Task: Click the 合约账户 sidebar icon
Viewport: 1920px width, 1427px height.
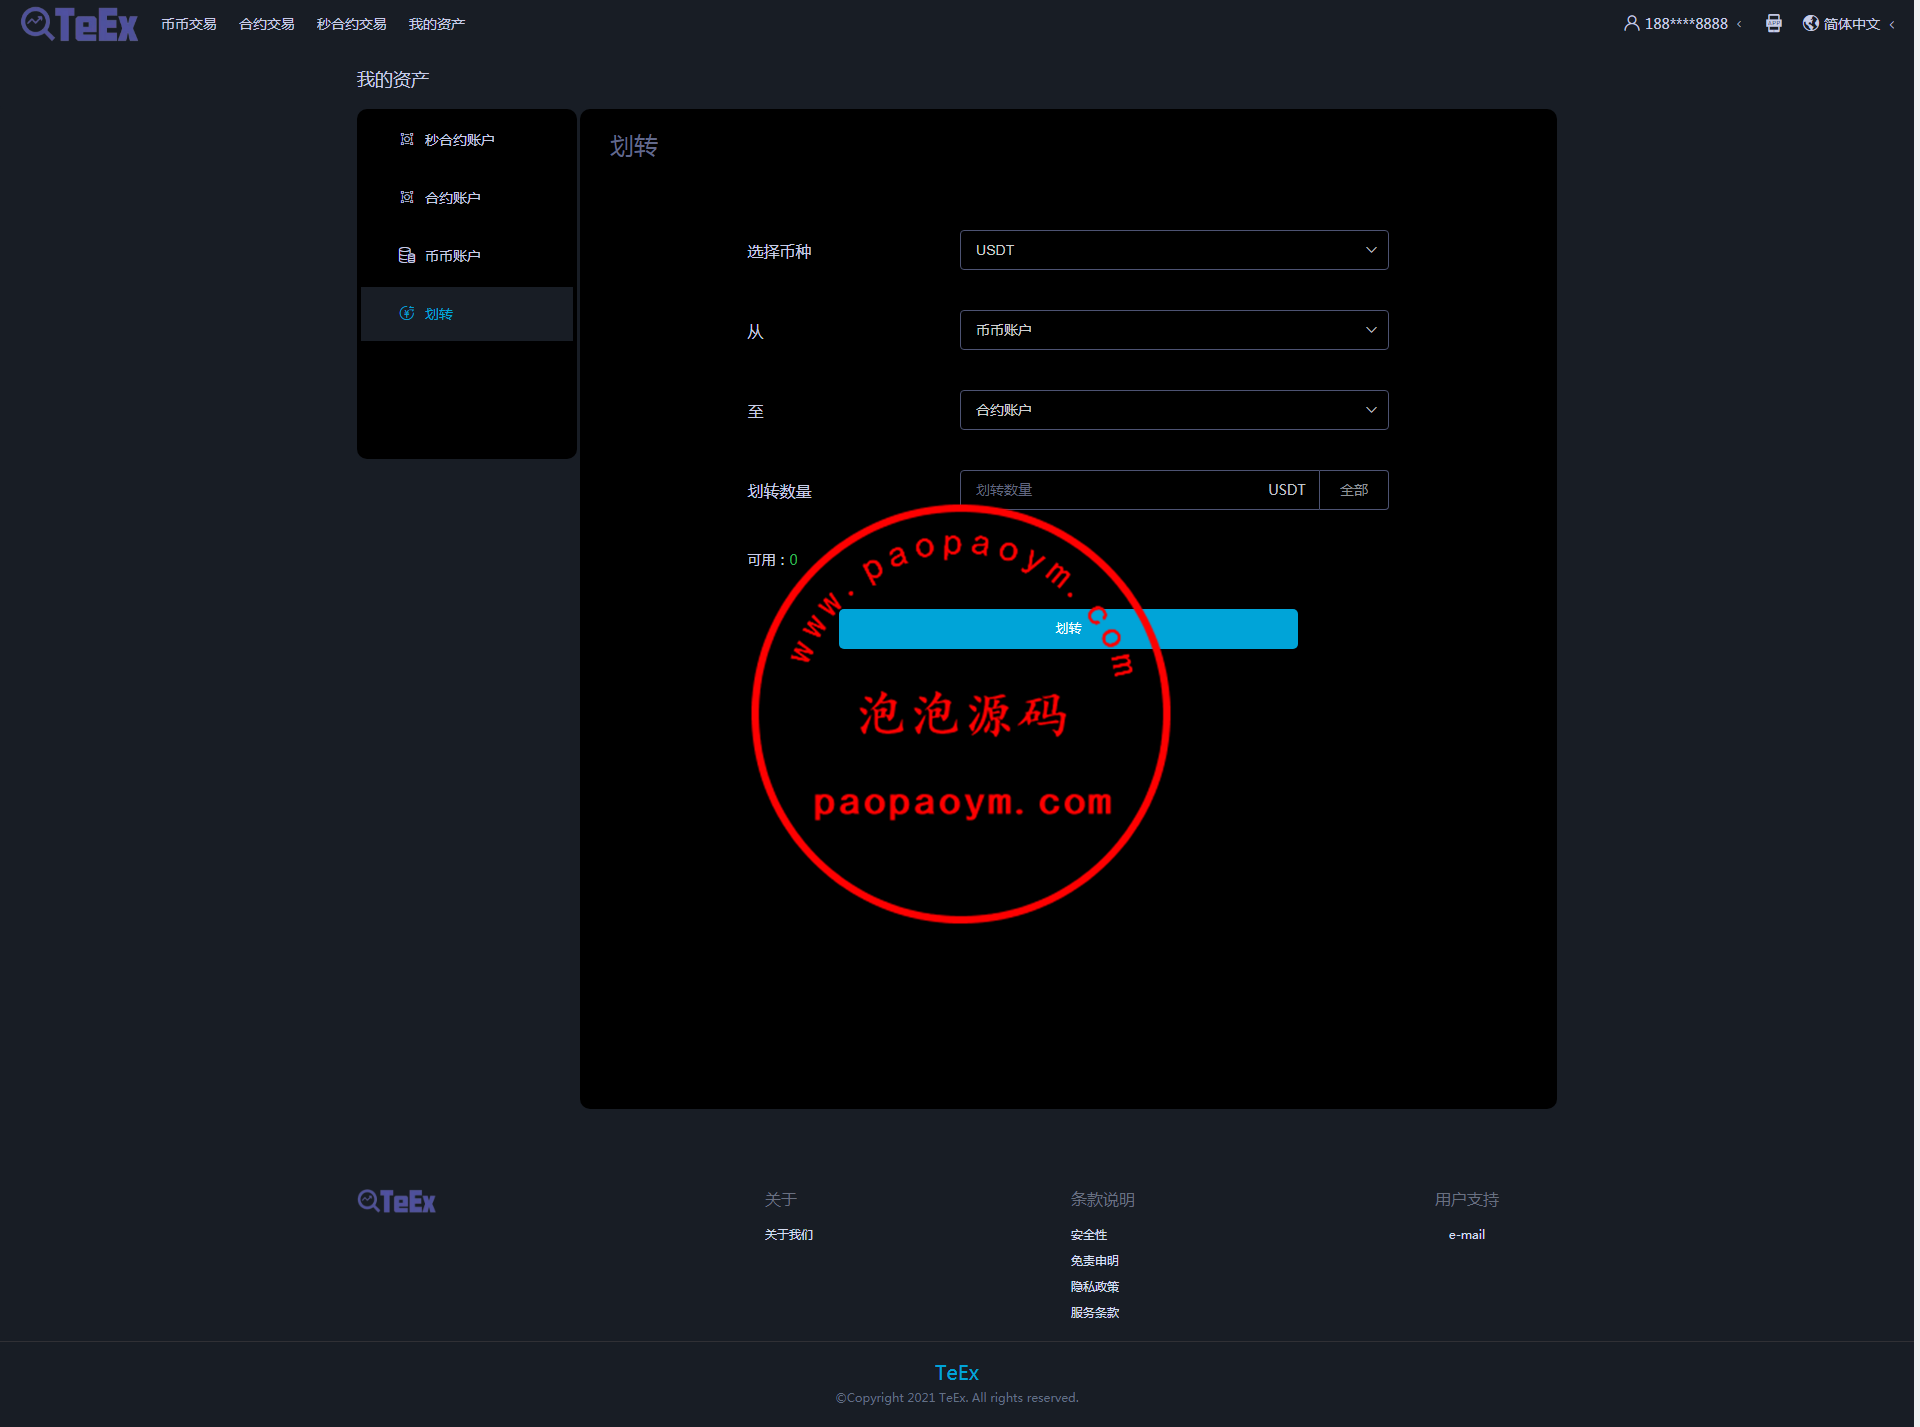Action: point(407,198)
